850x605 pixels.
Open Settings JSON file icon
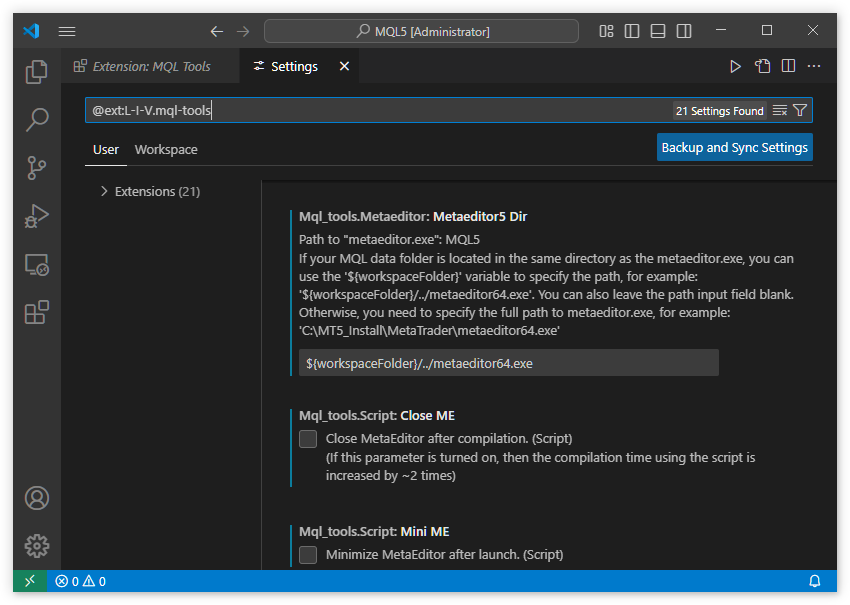coord(762,66)
